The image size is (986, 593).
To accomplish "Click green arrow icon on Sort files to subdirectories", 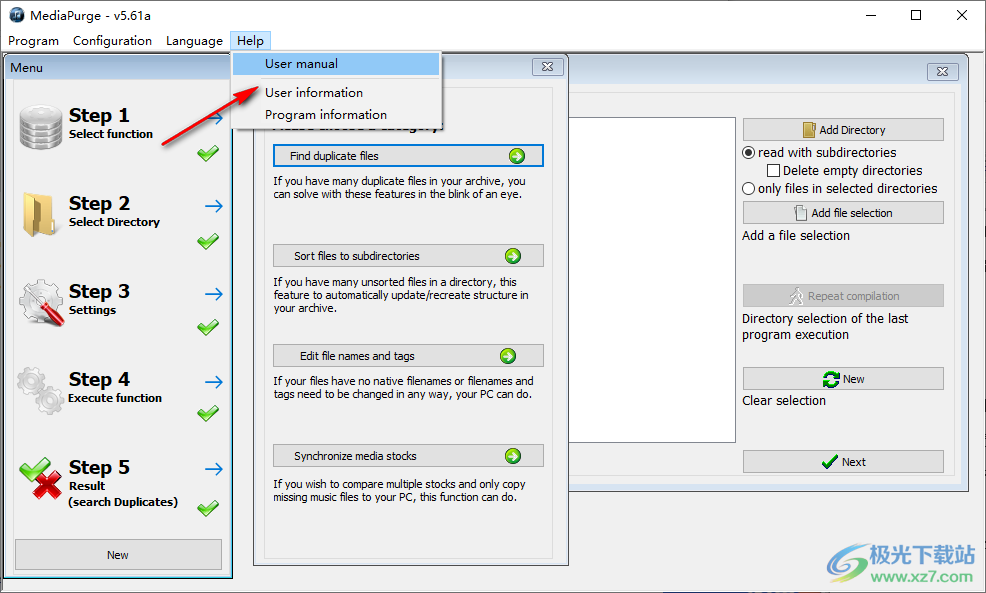I will 513,256.
